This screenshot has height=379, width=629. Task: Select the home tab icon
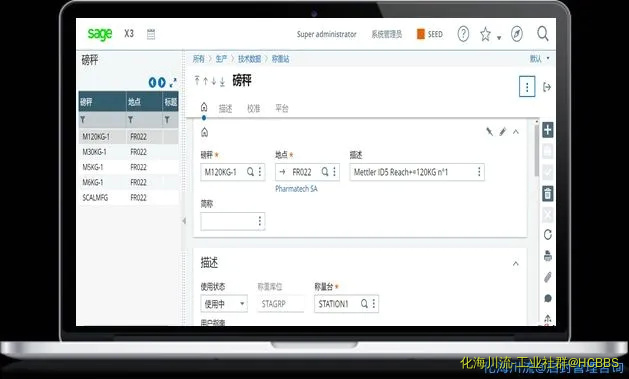204,107
